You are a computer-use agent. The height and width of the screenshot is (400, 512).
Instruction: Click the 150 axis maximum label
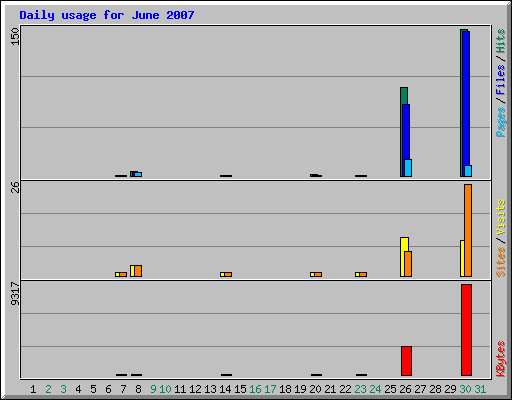click(x=15, y=36)
